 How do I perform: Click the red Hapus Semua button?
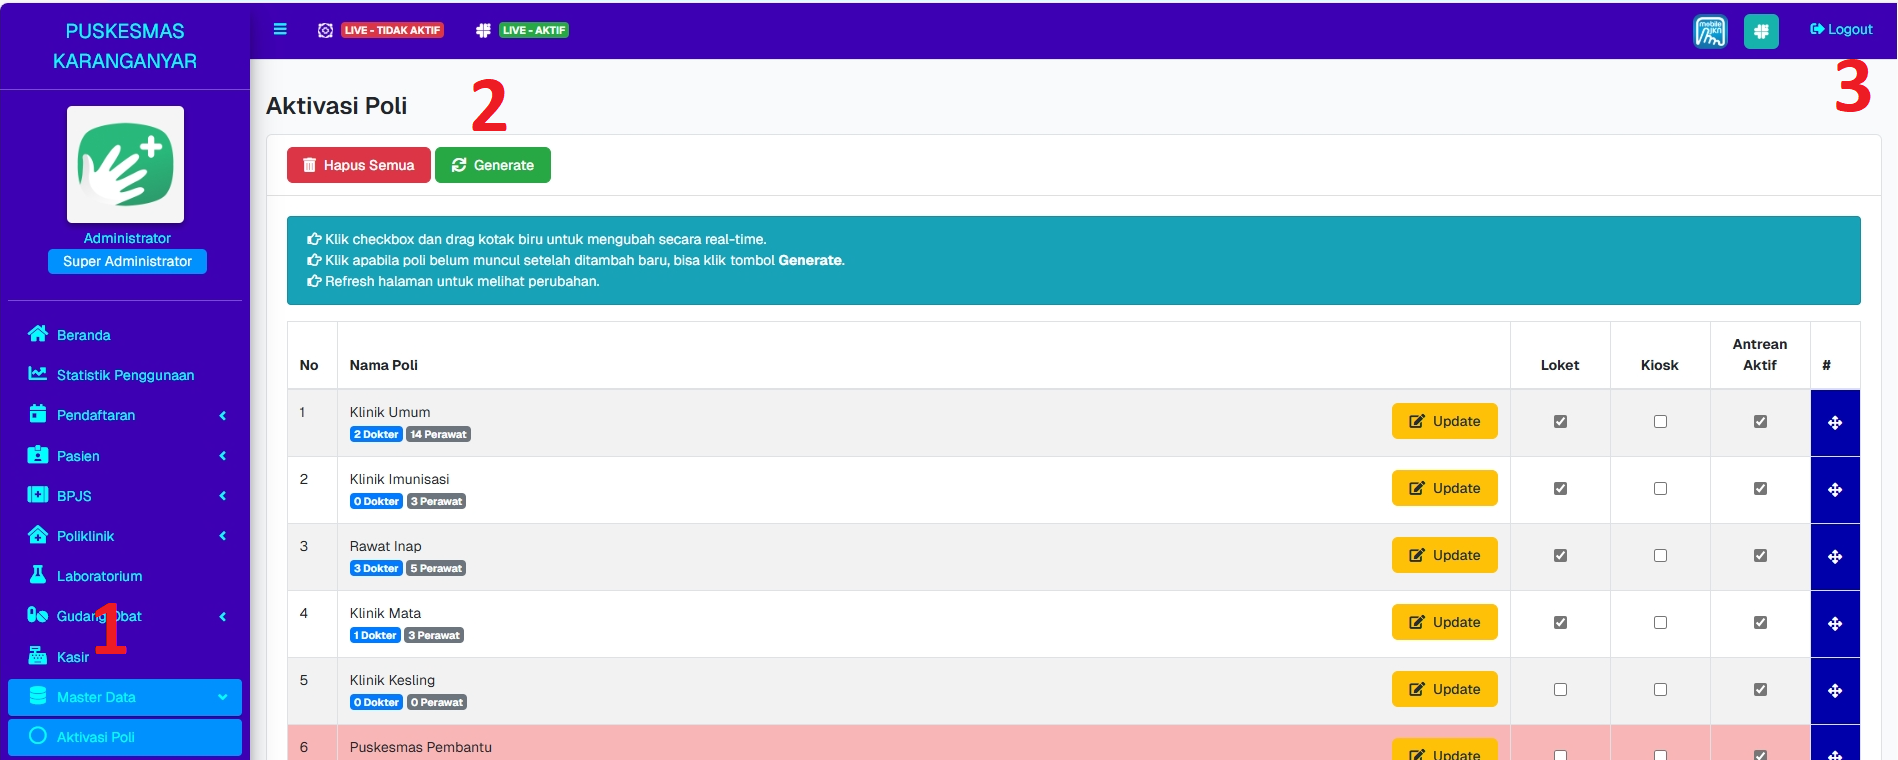tap(359, 165)
